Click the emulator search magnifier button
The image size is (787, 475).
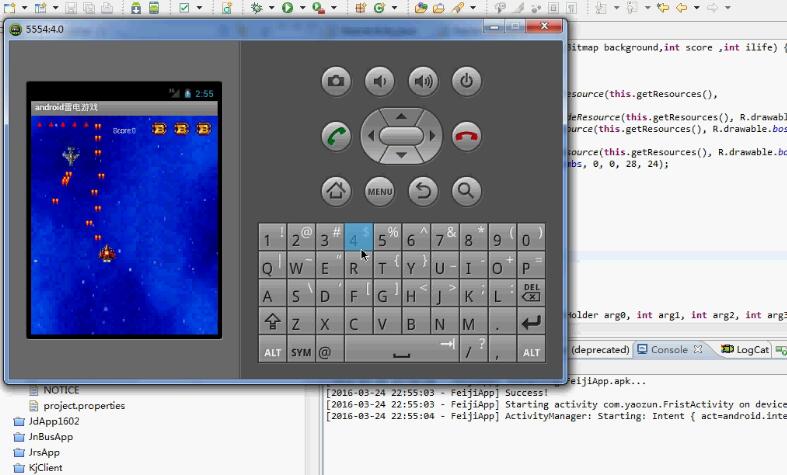click(x=466, y=191)
